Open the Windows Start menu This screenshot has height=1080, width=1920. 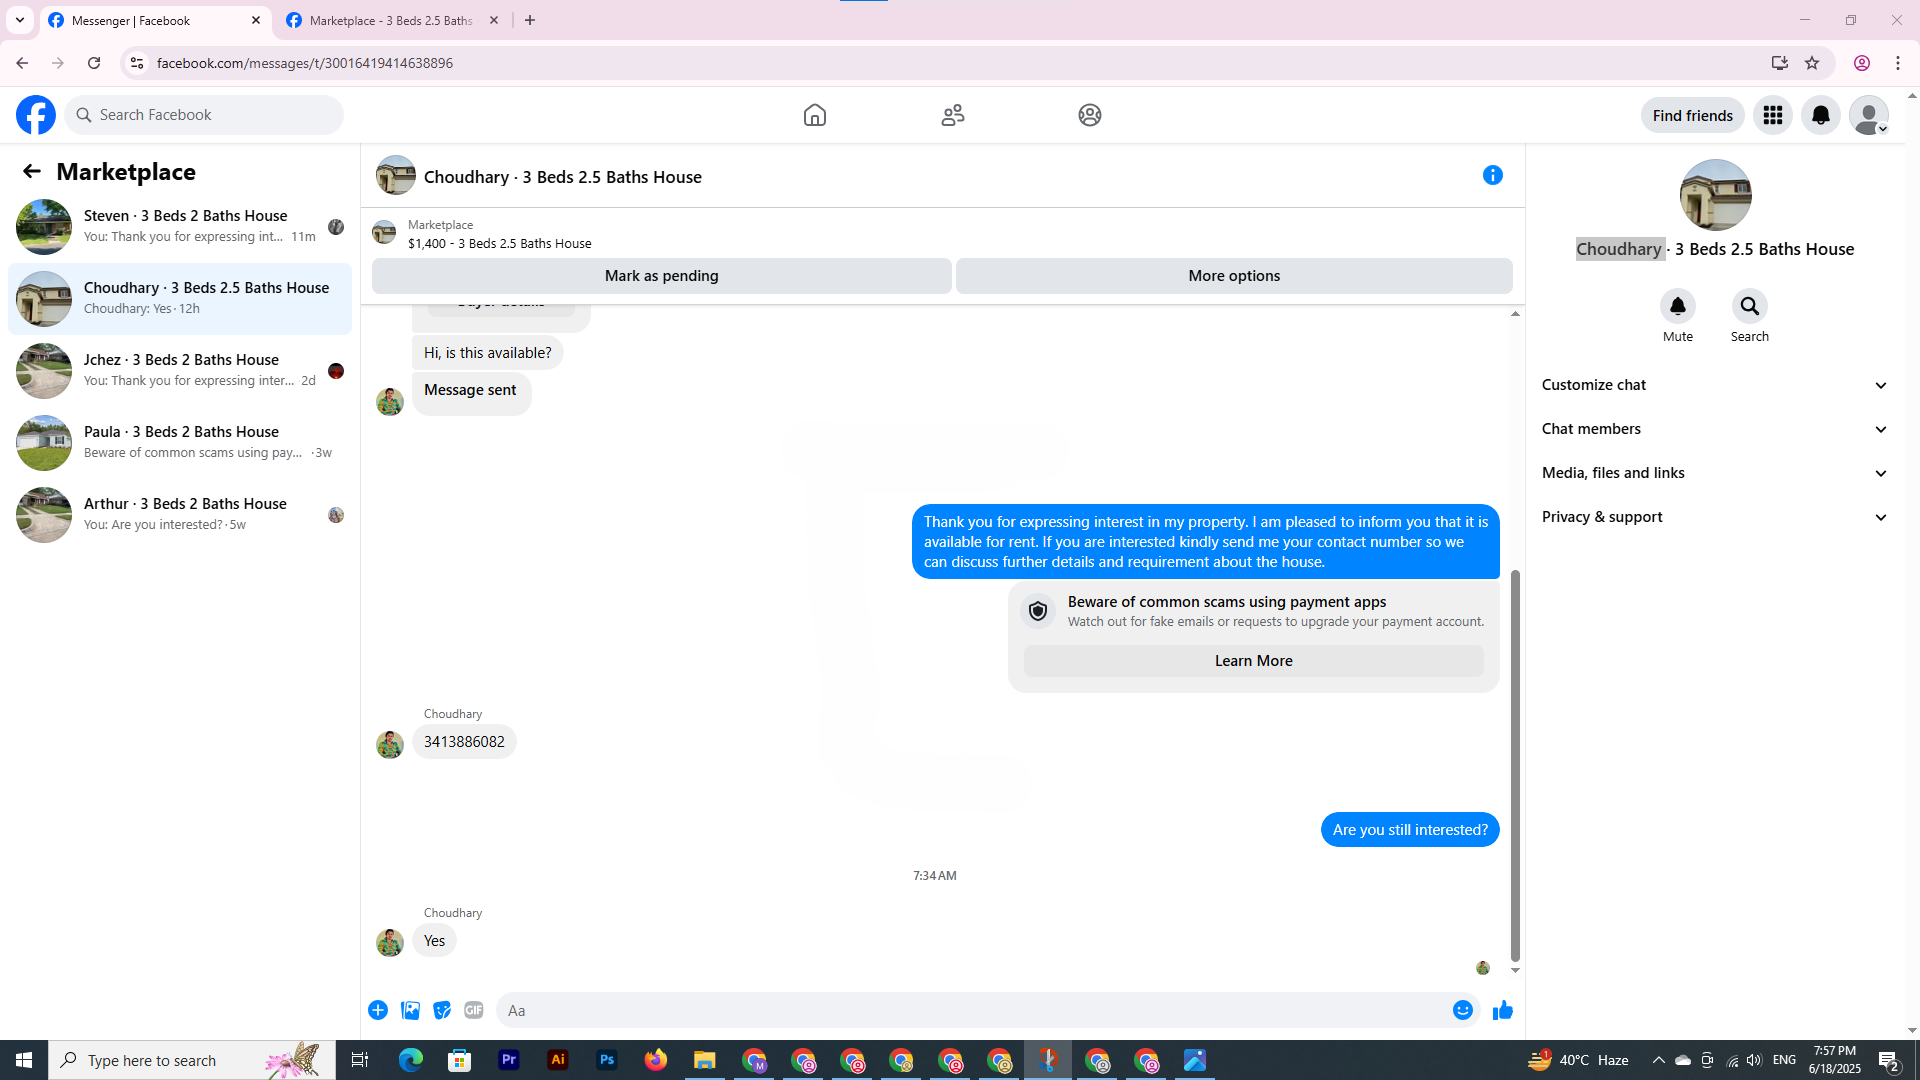(x=24, y=1060)
